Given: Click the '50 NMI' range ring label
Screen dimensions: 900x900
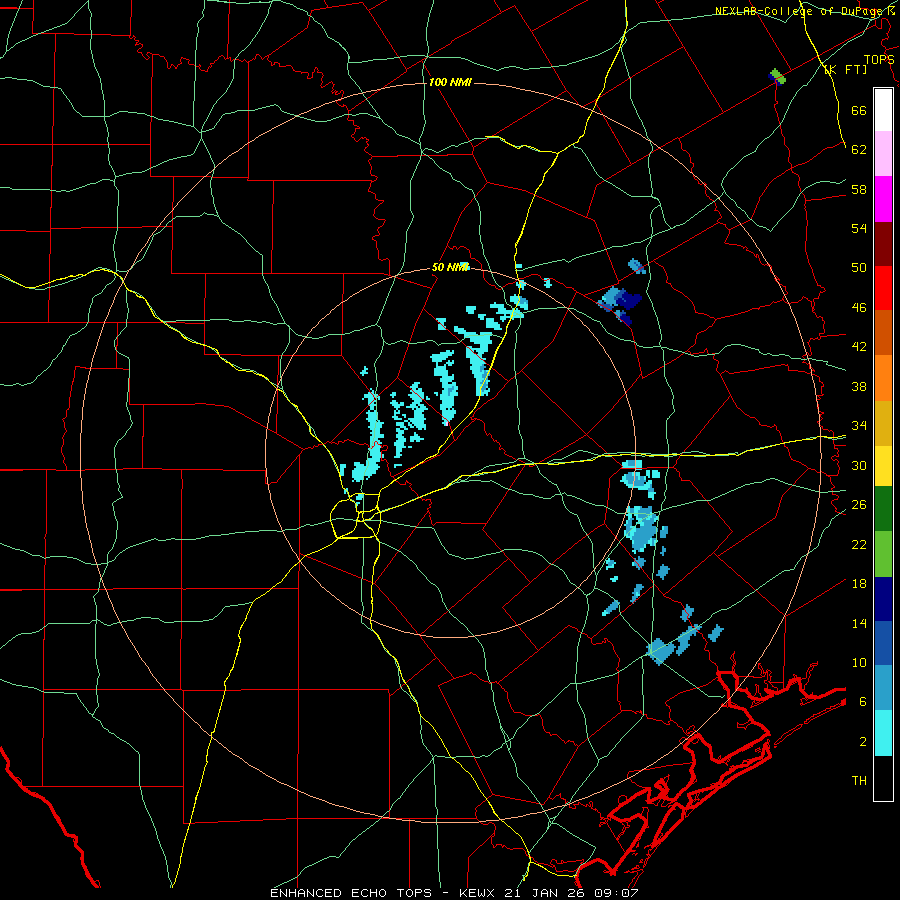Looking at the screenshot, I should [450, 267].
